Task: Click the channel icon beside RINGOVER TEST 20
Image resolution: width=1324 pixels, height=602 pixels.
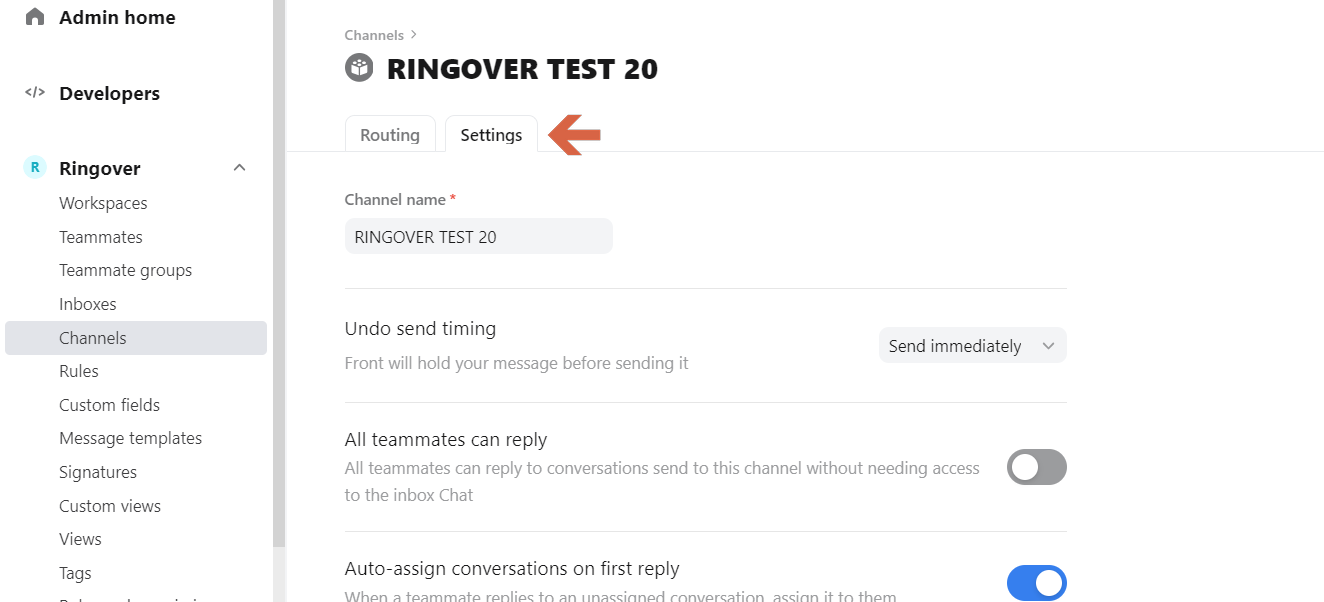Action: tap(359, 68)
